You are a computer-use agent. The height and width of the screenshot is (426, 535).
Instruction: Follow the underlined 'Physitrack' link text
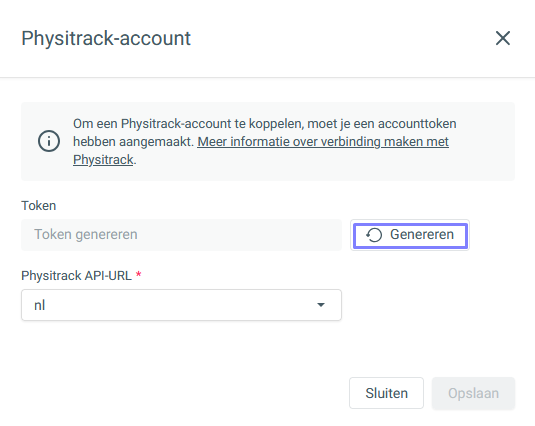point(103,160)
